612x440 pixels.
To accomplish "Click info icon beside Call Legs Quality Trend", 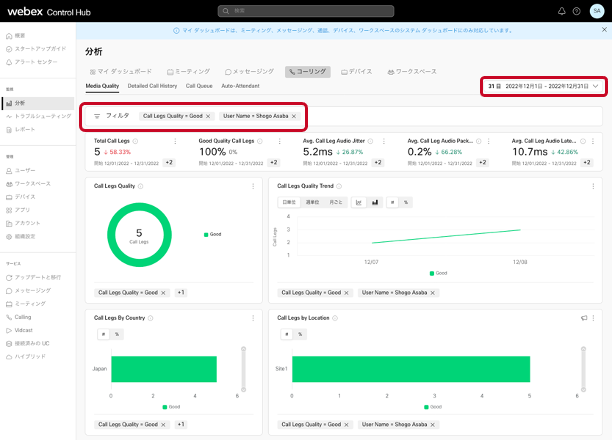I will point(339,186).
